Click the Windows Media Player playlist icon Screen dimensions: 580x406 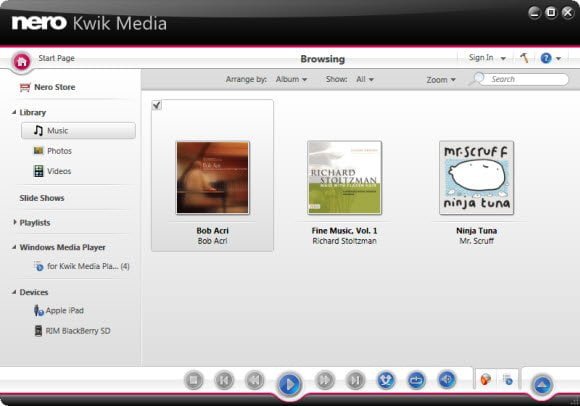[38, 266]
